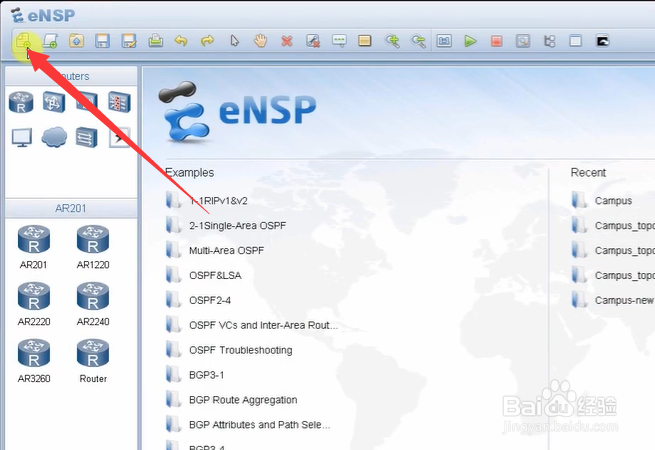Activate the hand pan tool
This screenshot has width=655, height=450.
tap(260, 41)
